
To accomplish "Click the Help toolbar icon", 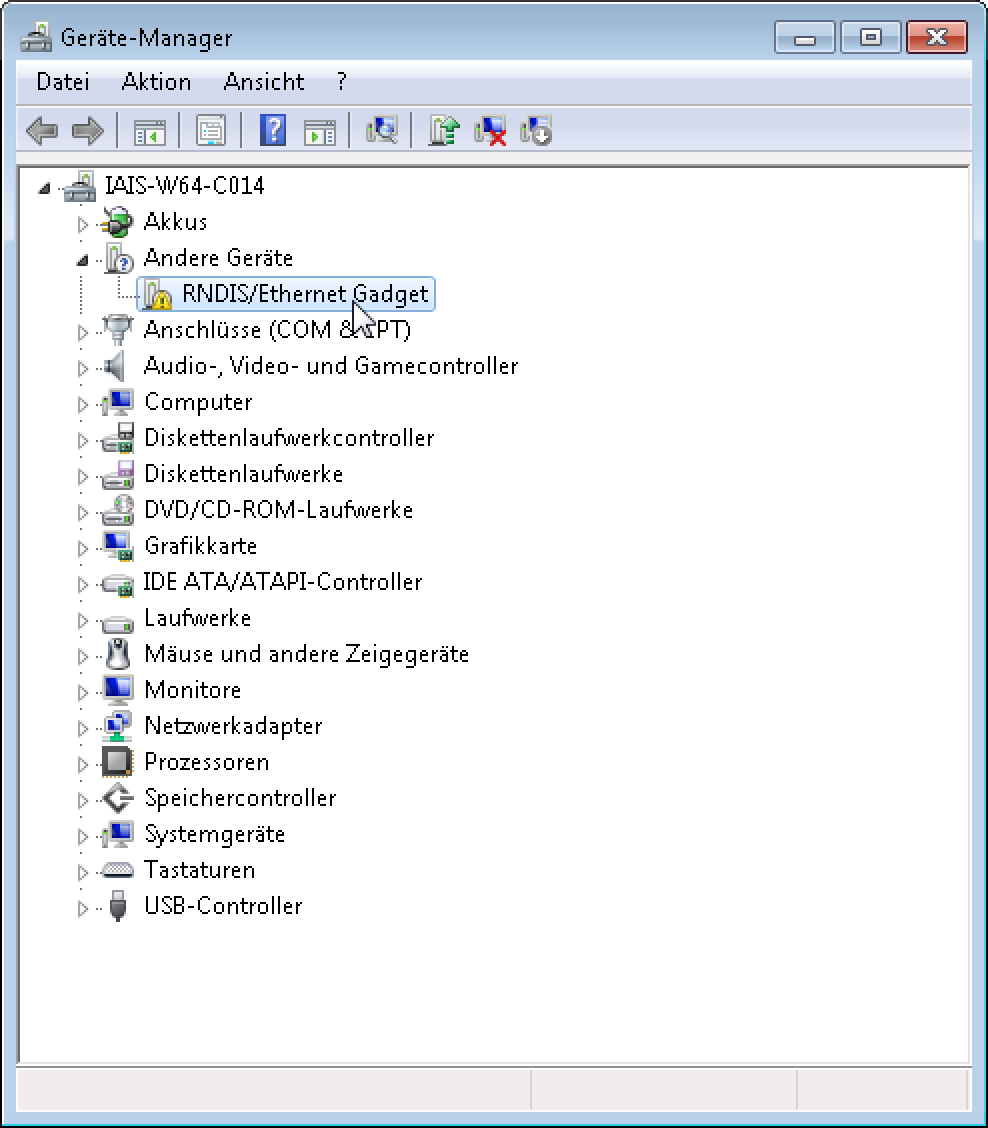I will coord(272,130).
